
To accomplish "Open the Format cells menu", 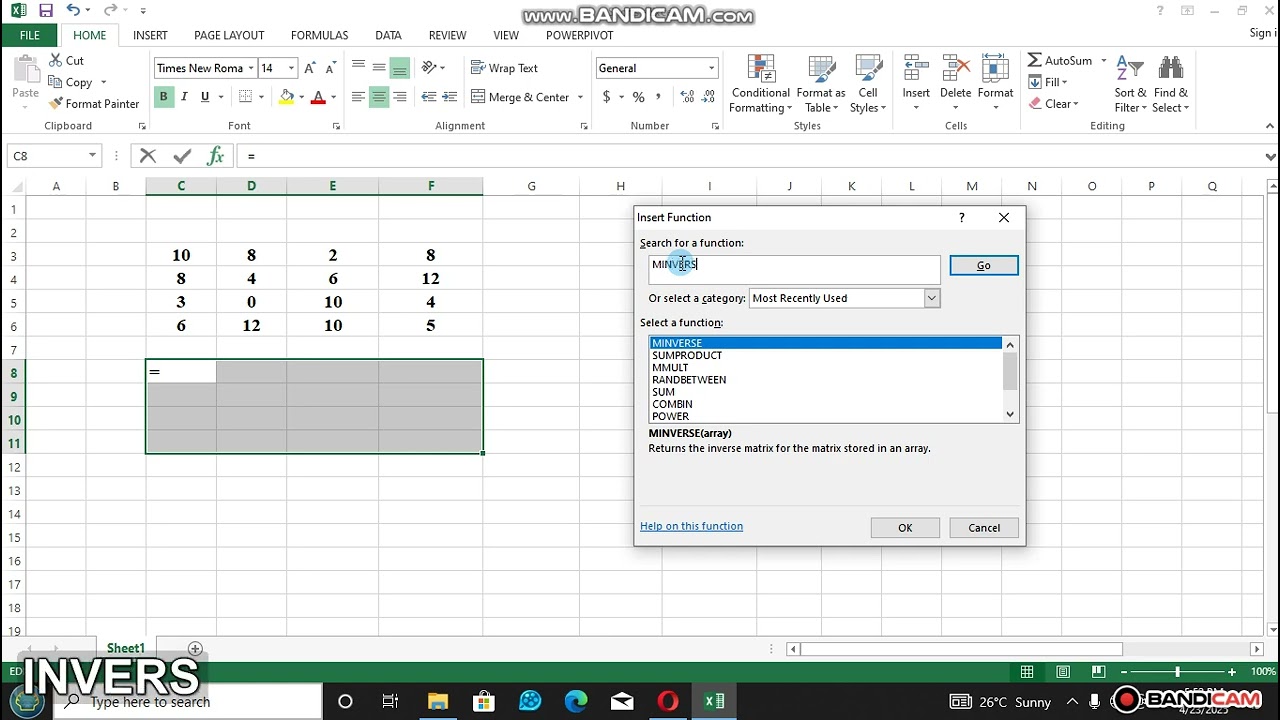I will pos(995,84).
